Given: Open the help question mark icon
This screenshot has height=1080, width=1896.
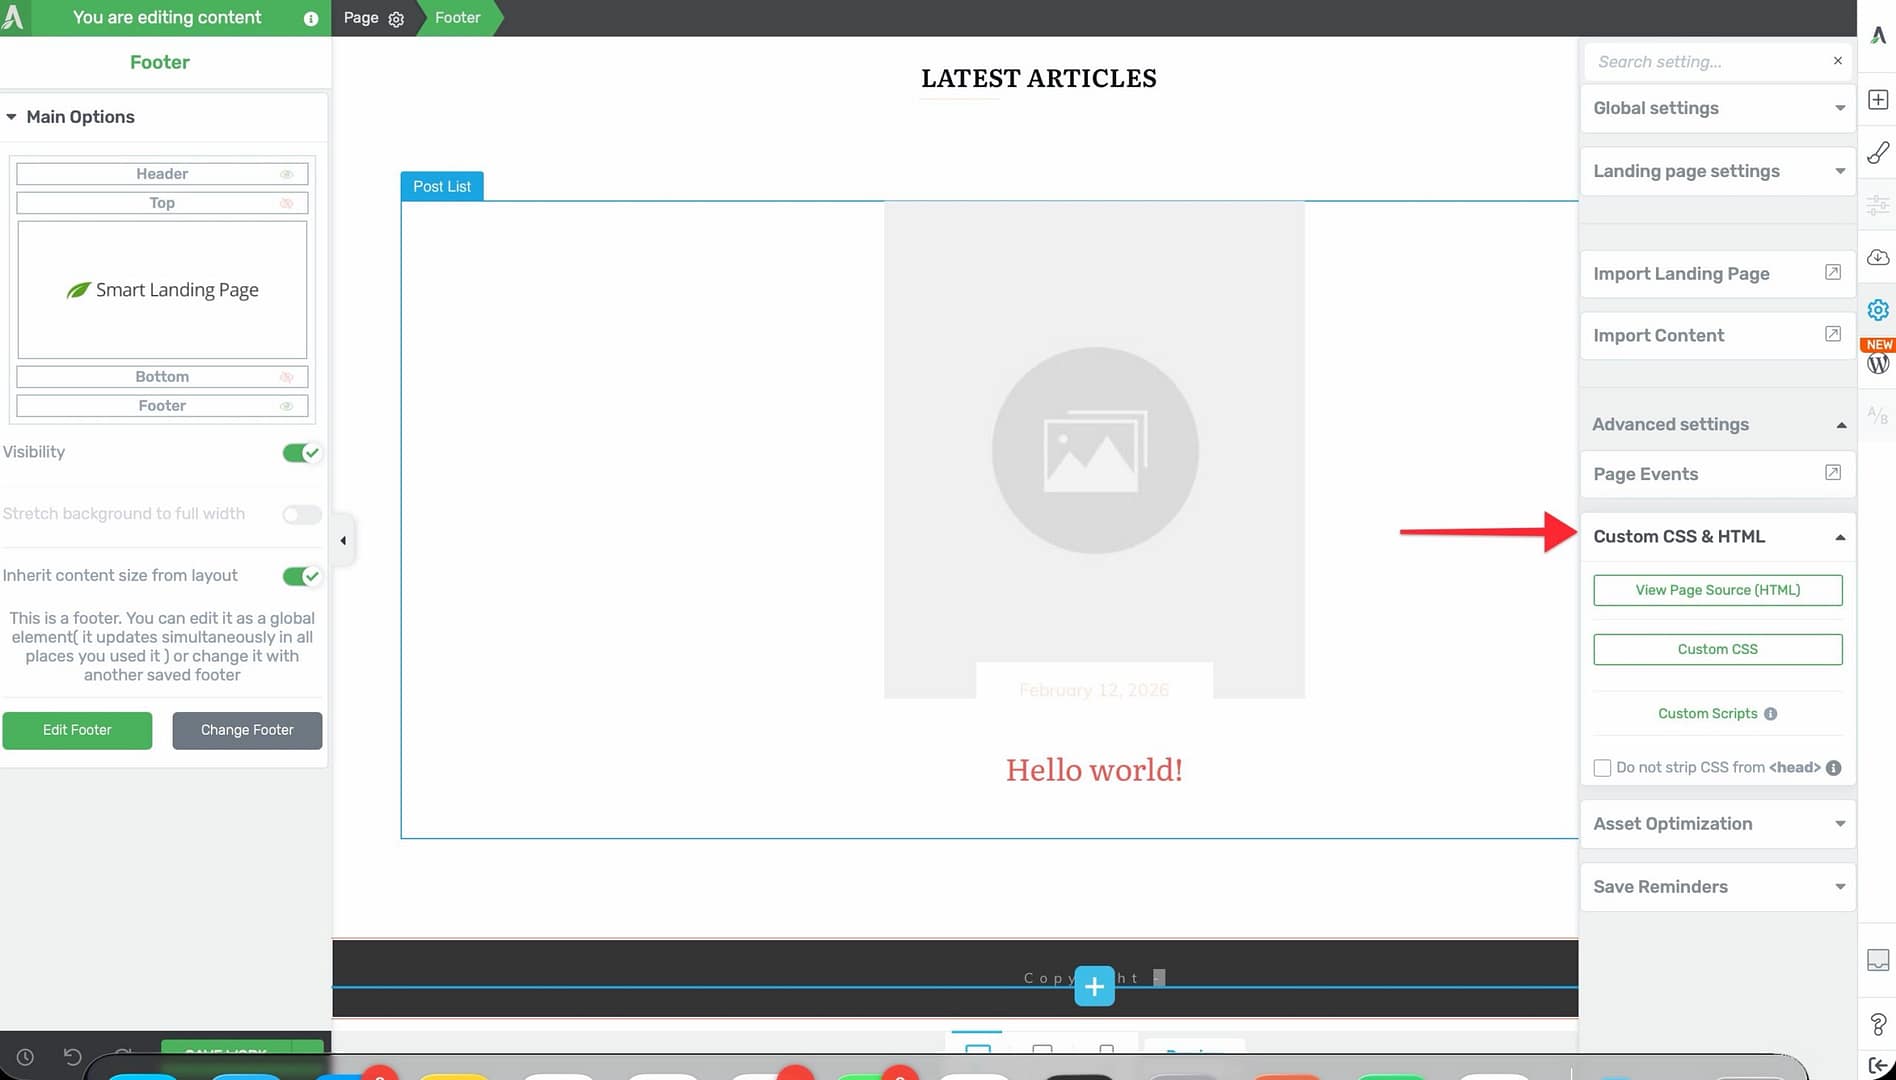Looking at the screenshot, I should coord(1877,1024).
